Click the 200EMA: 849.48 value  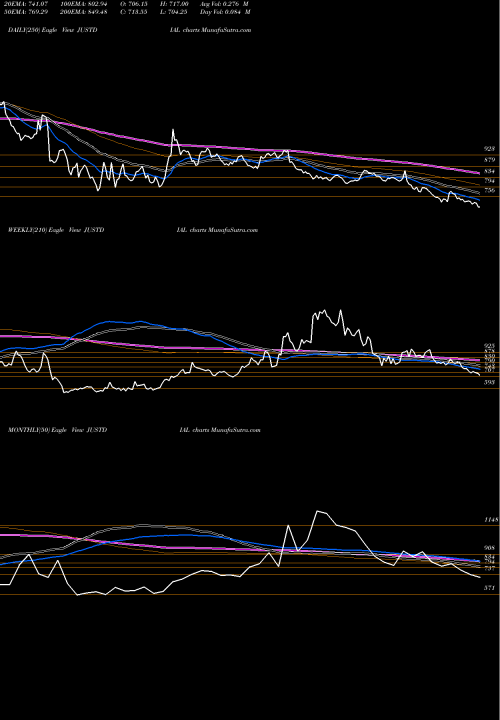point(84,12)
